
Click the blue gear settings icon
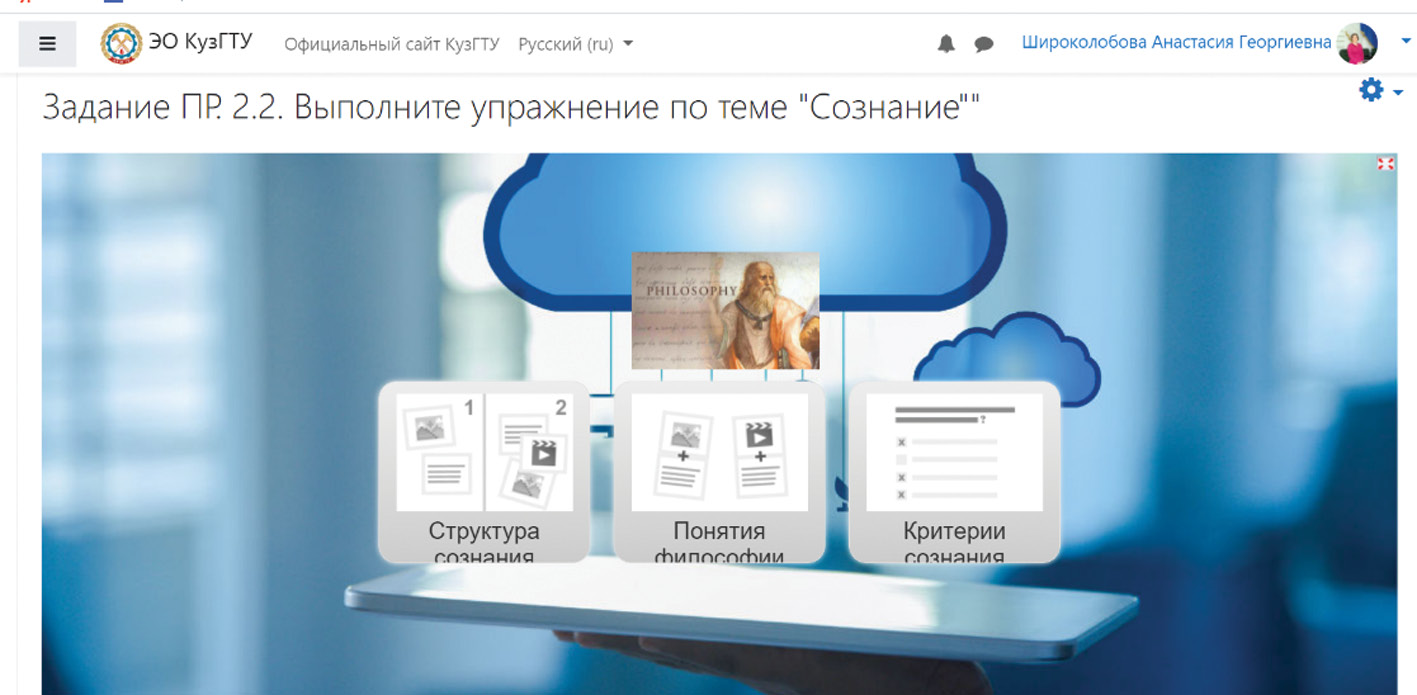click(1370, 91)
